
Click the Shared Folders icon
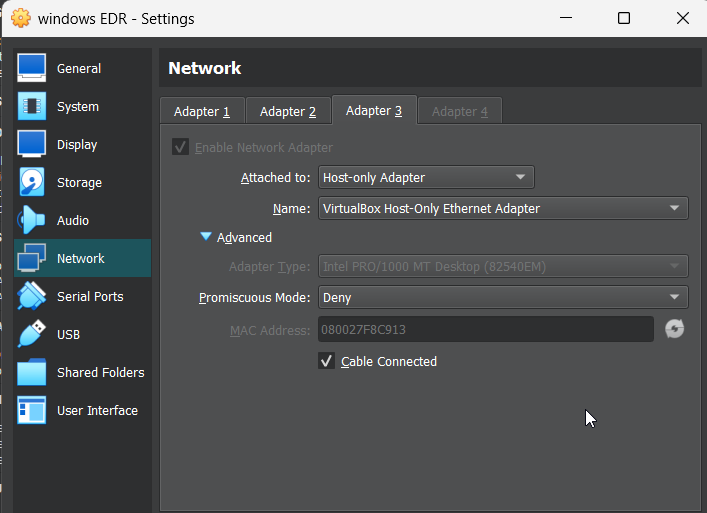pos(32,372)
